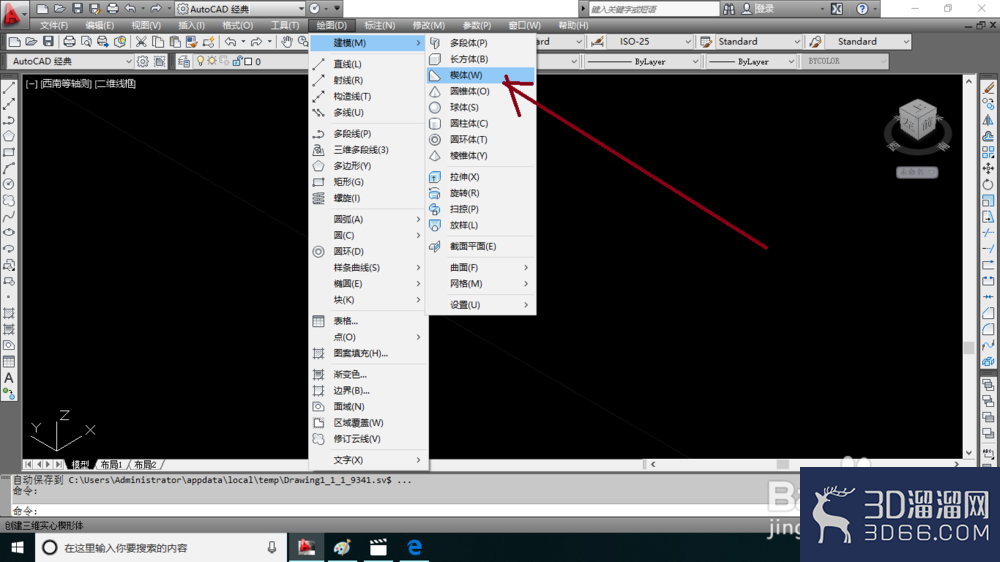Select Section Plane (截面平面) entry

point(480,246)
